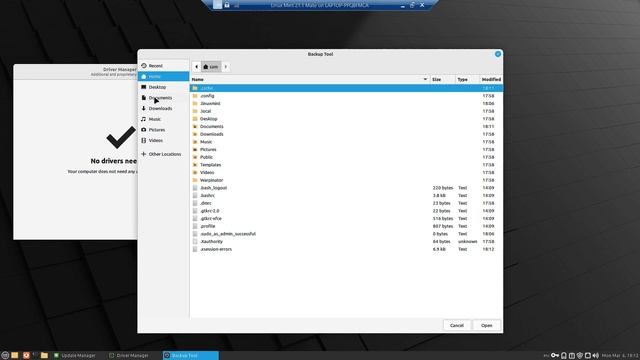The width and height of the screenshot is (640, 360).
Task: Open the folder launcher next to the terminal icon
Action: tap(44, 356)
